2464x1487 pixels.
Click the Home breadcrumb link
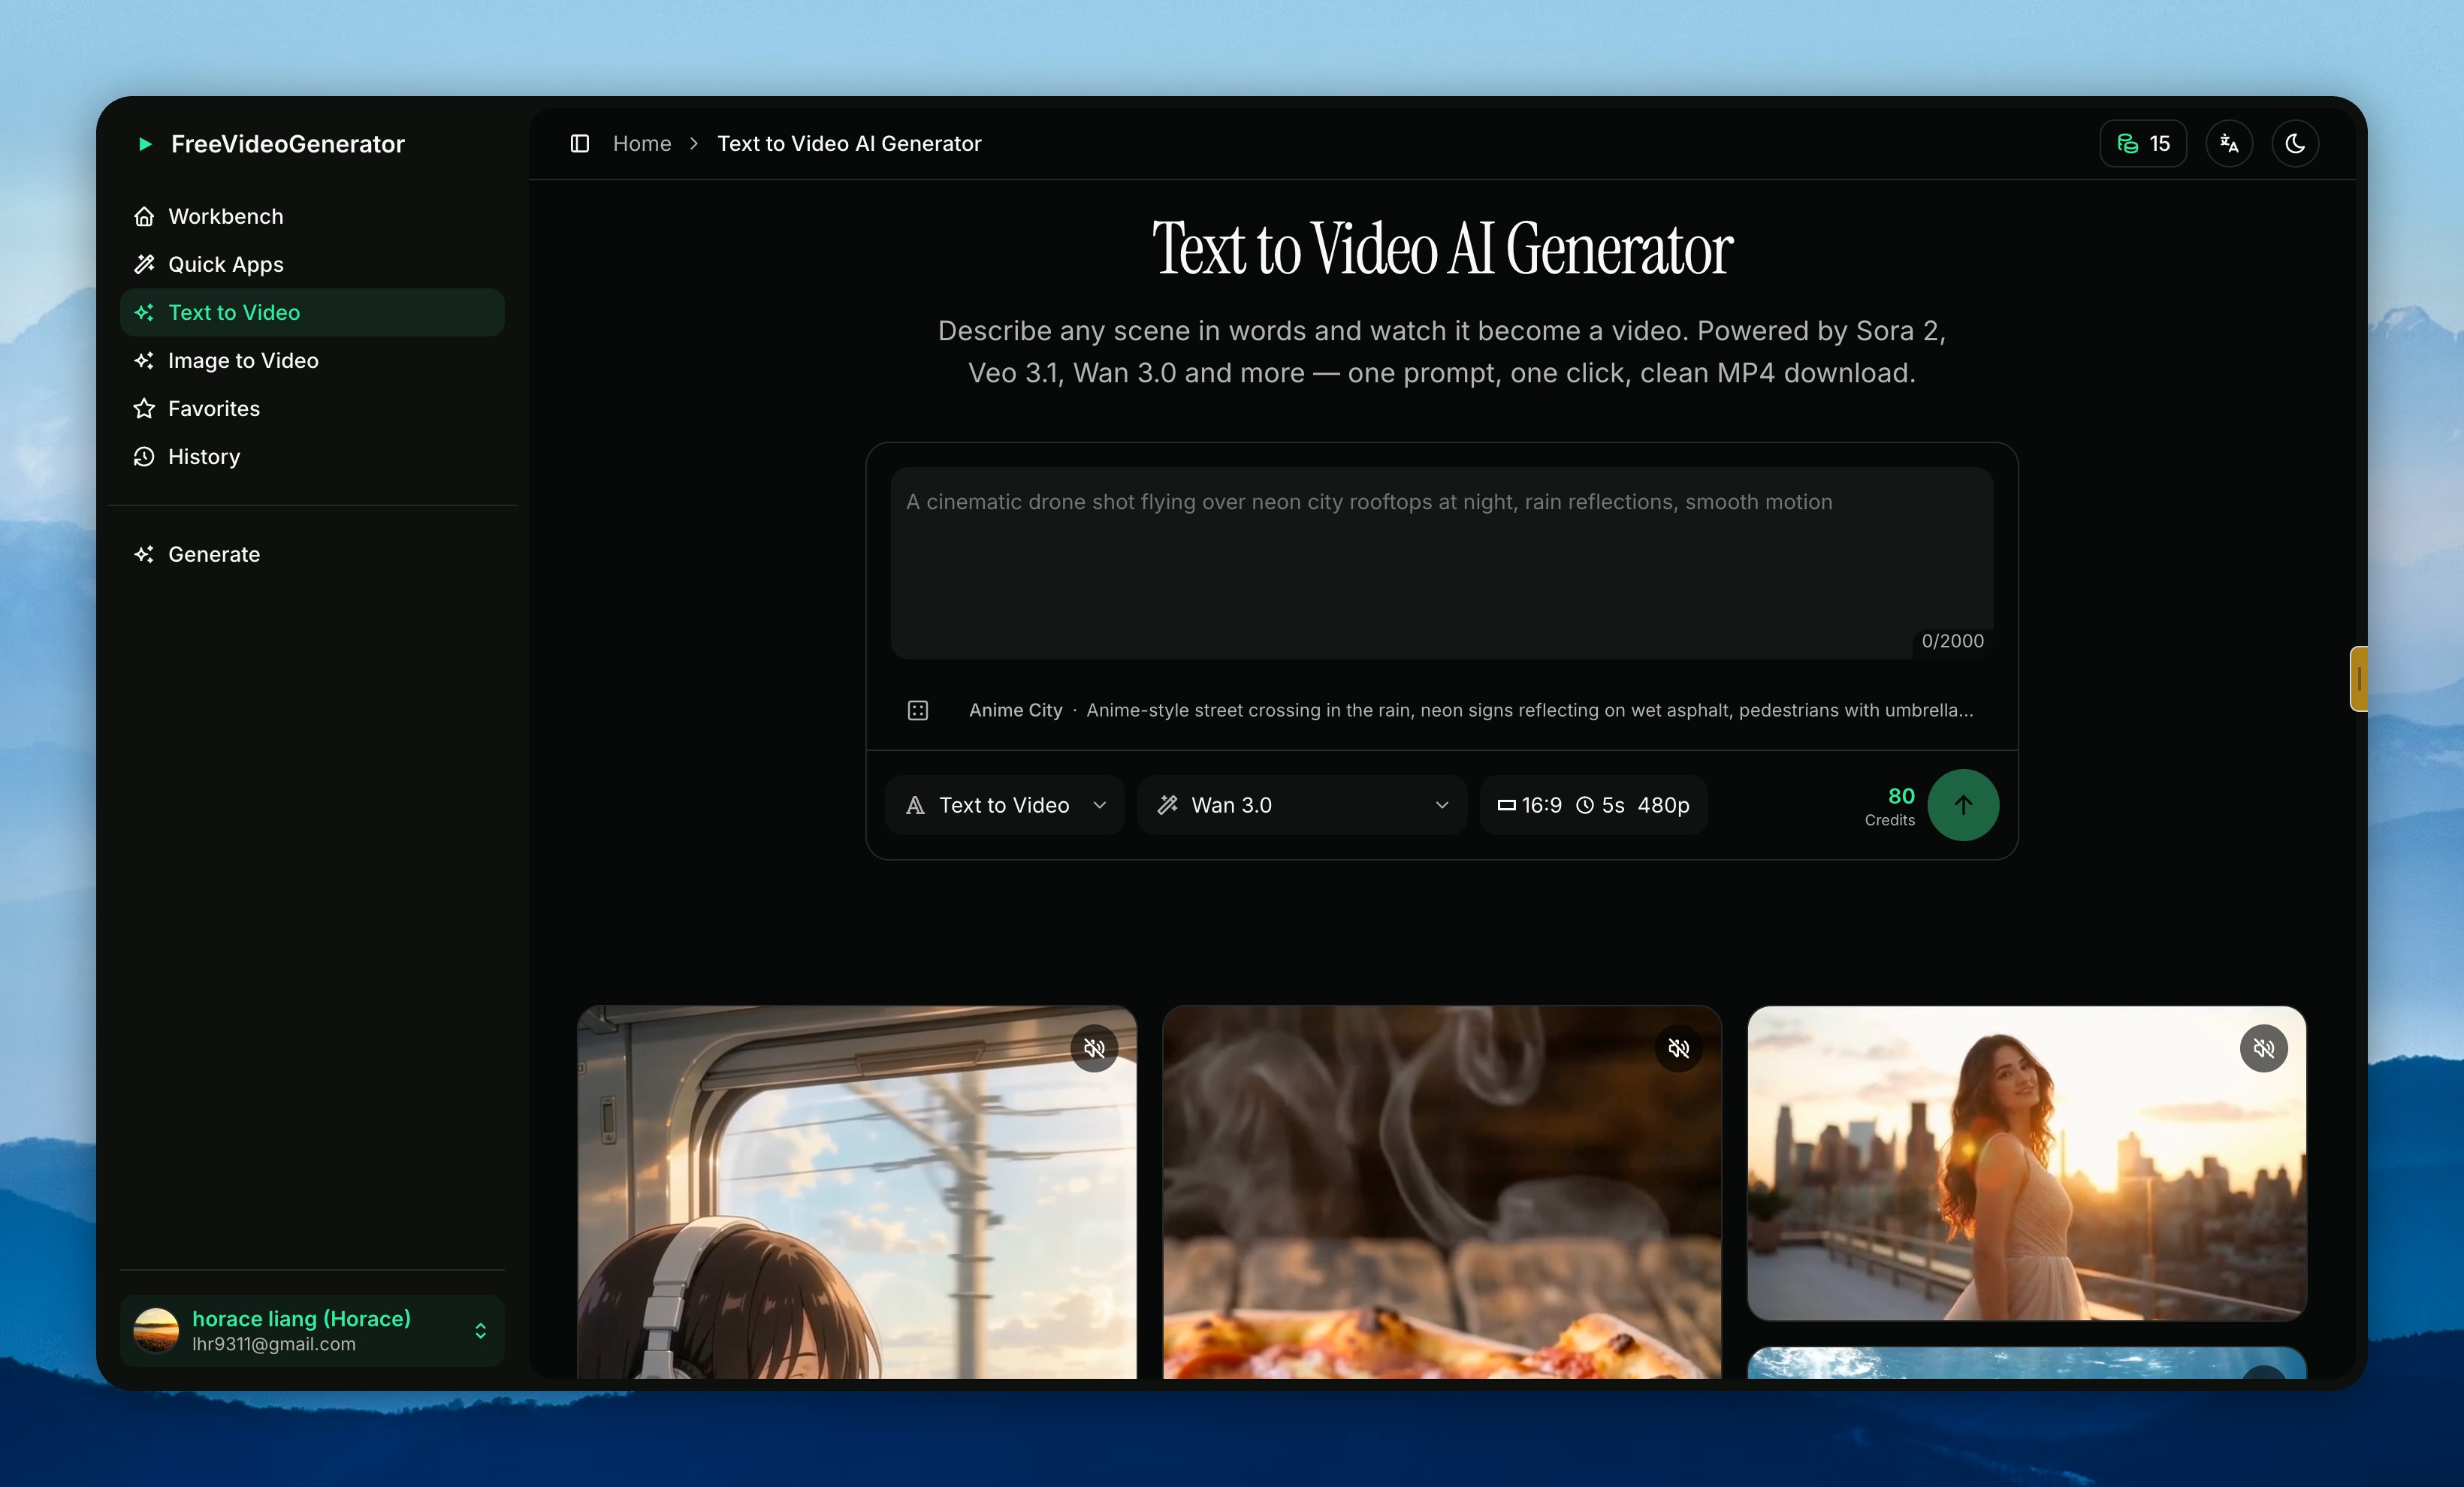pyautogui.click(x=642, y=143)
